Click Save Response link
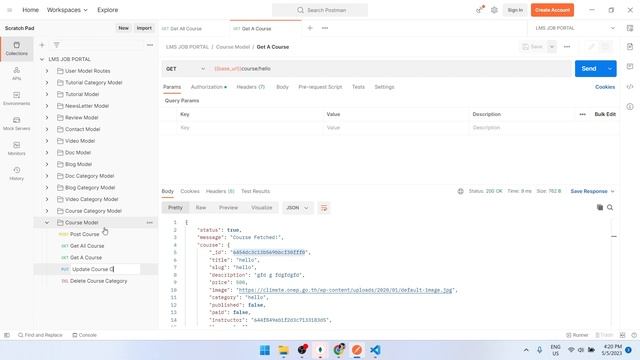 click(589, 191)
